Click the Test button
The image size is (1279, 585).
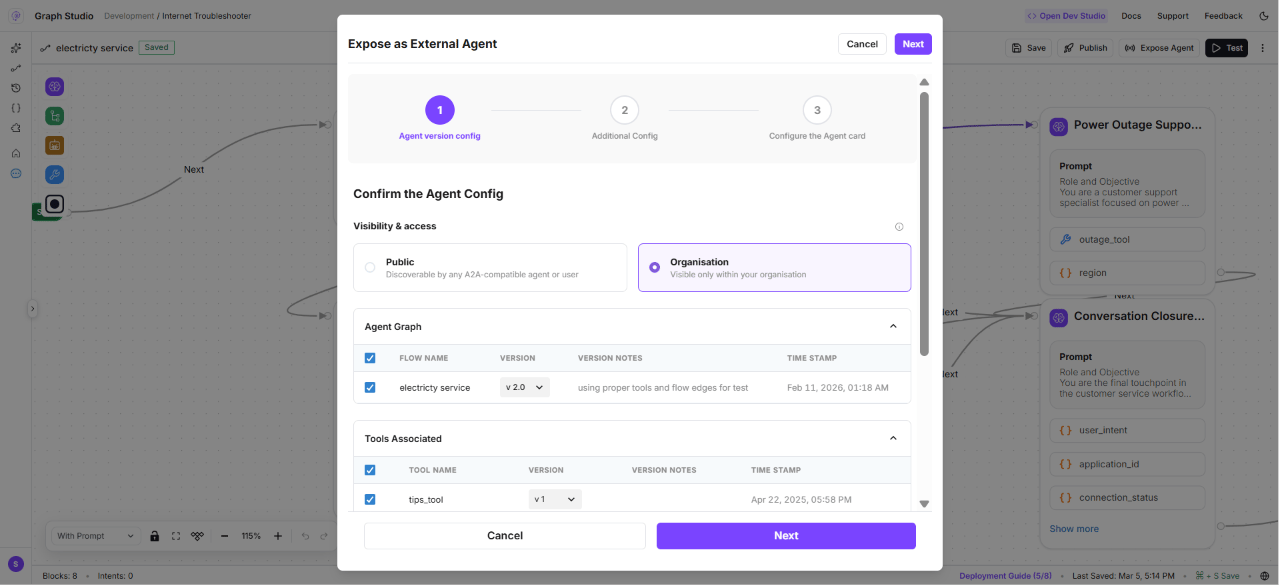click(x=1226, y=48)
